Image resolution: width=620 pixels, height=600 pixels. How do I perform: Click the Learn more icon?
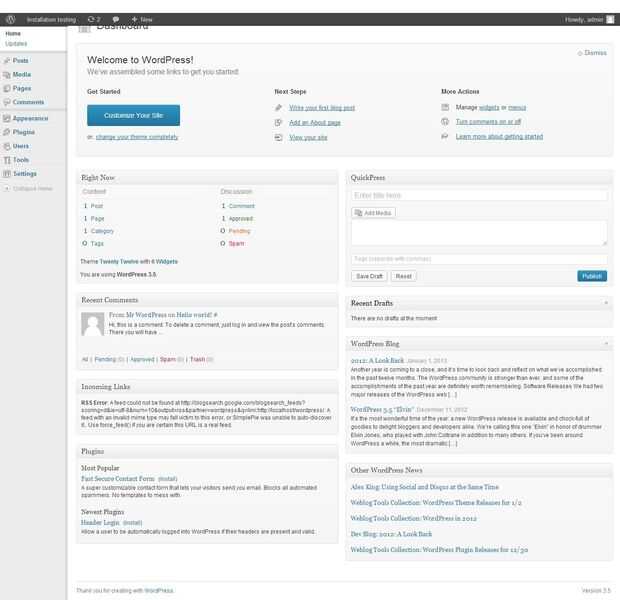tap(445, 136)
